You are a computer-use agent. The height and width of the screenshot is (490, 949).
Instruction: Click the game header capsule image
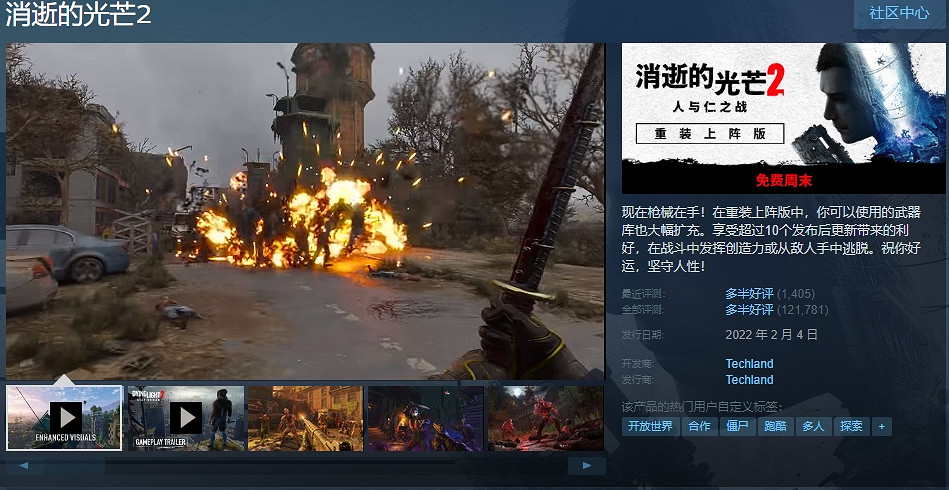click(783, 118)
